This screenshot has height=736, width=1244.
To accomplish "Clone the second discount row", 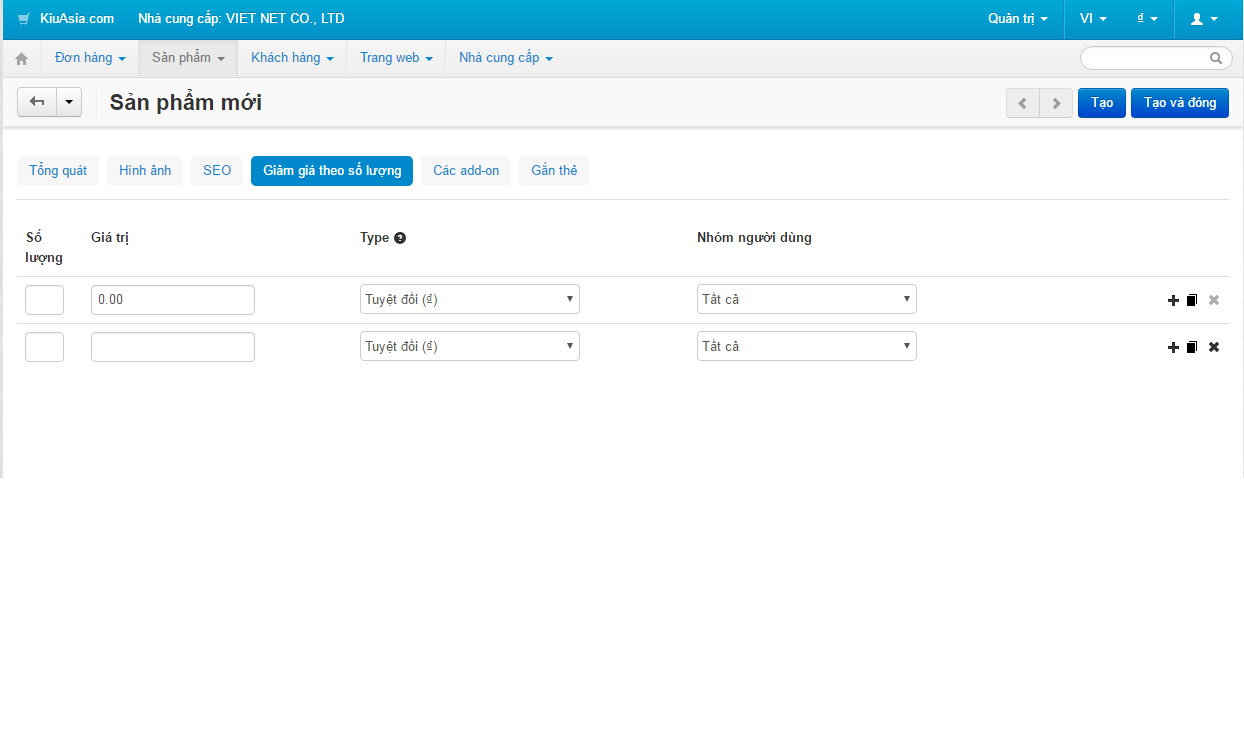I will [1192, 347].
